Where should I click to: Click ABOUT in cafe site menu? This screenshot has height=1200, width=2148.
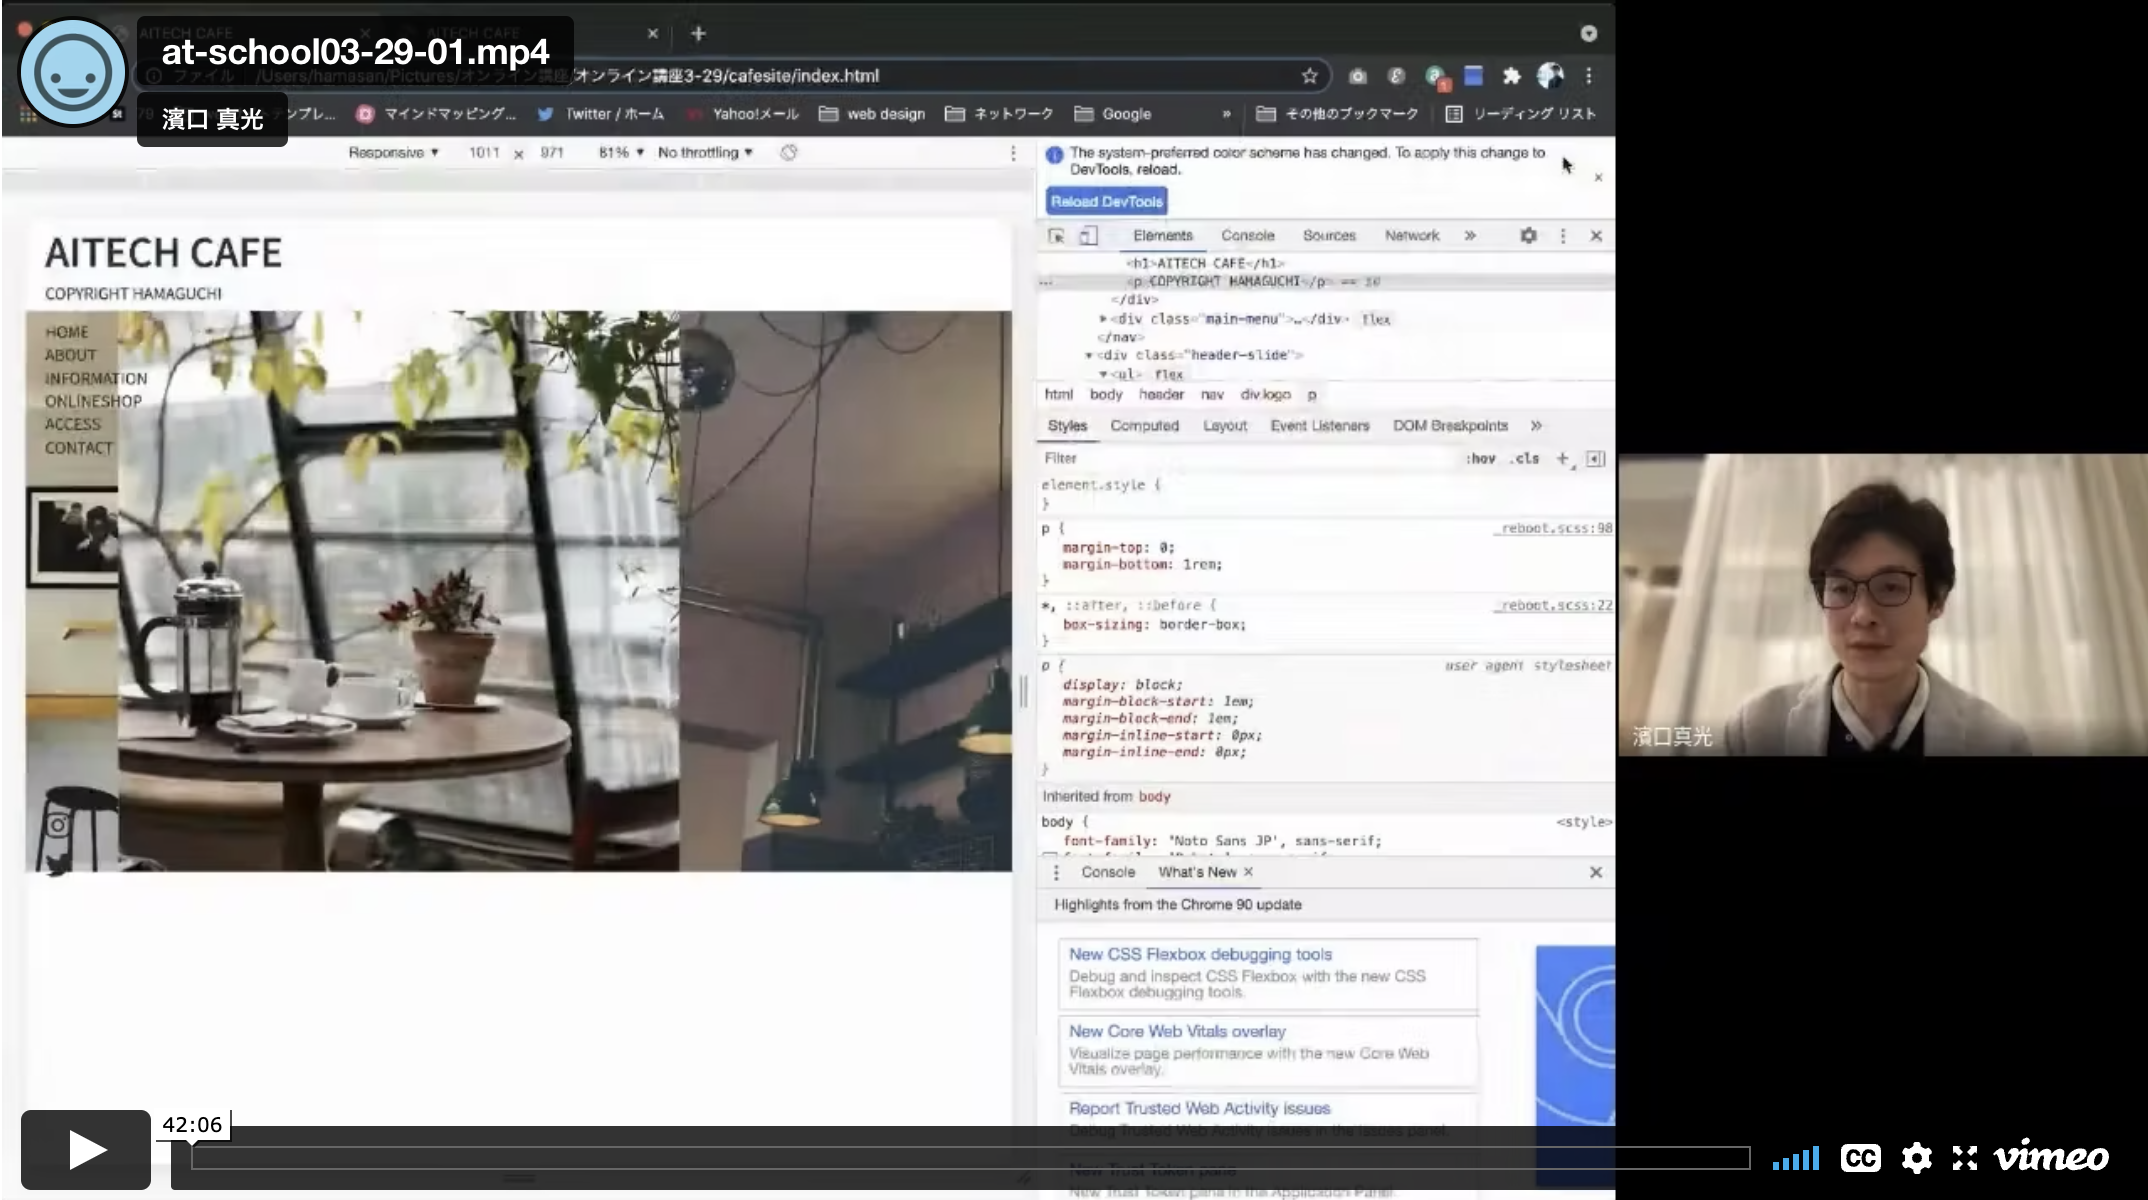pyautogui.click(x=70, y=355)
